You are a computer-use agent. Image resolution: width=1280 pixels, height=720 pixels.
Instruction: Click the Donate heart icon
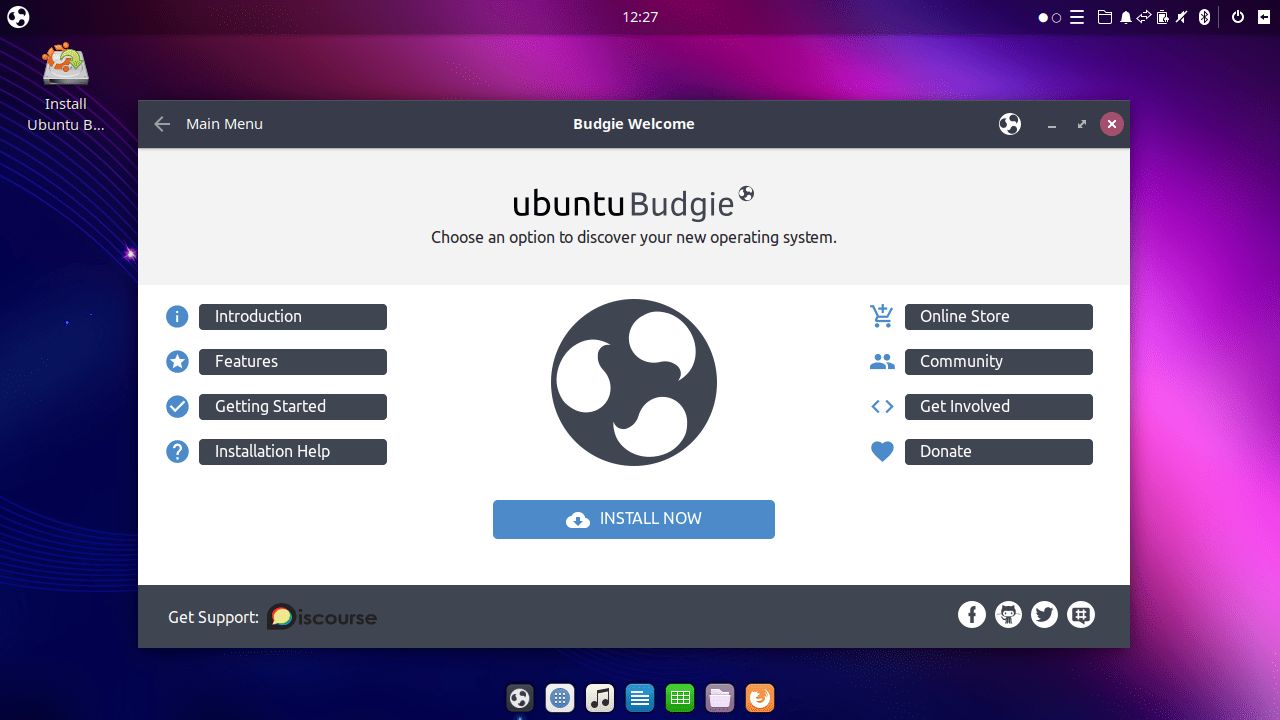(x=881, y=451)
